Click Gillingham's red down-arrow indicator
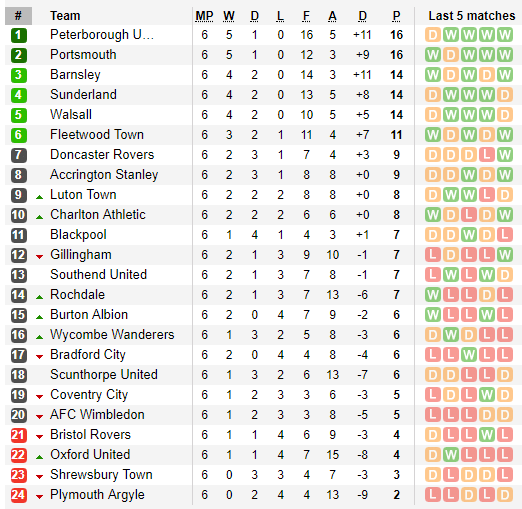The width and height of the screenshot is (522, 509). click(39, 257)
